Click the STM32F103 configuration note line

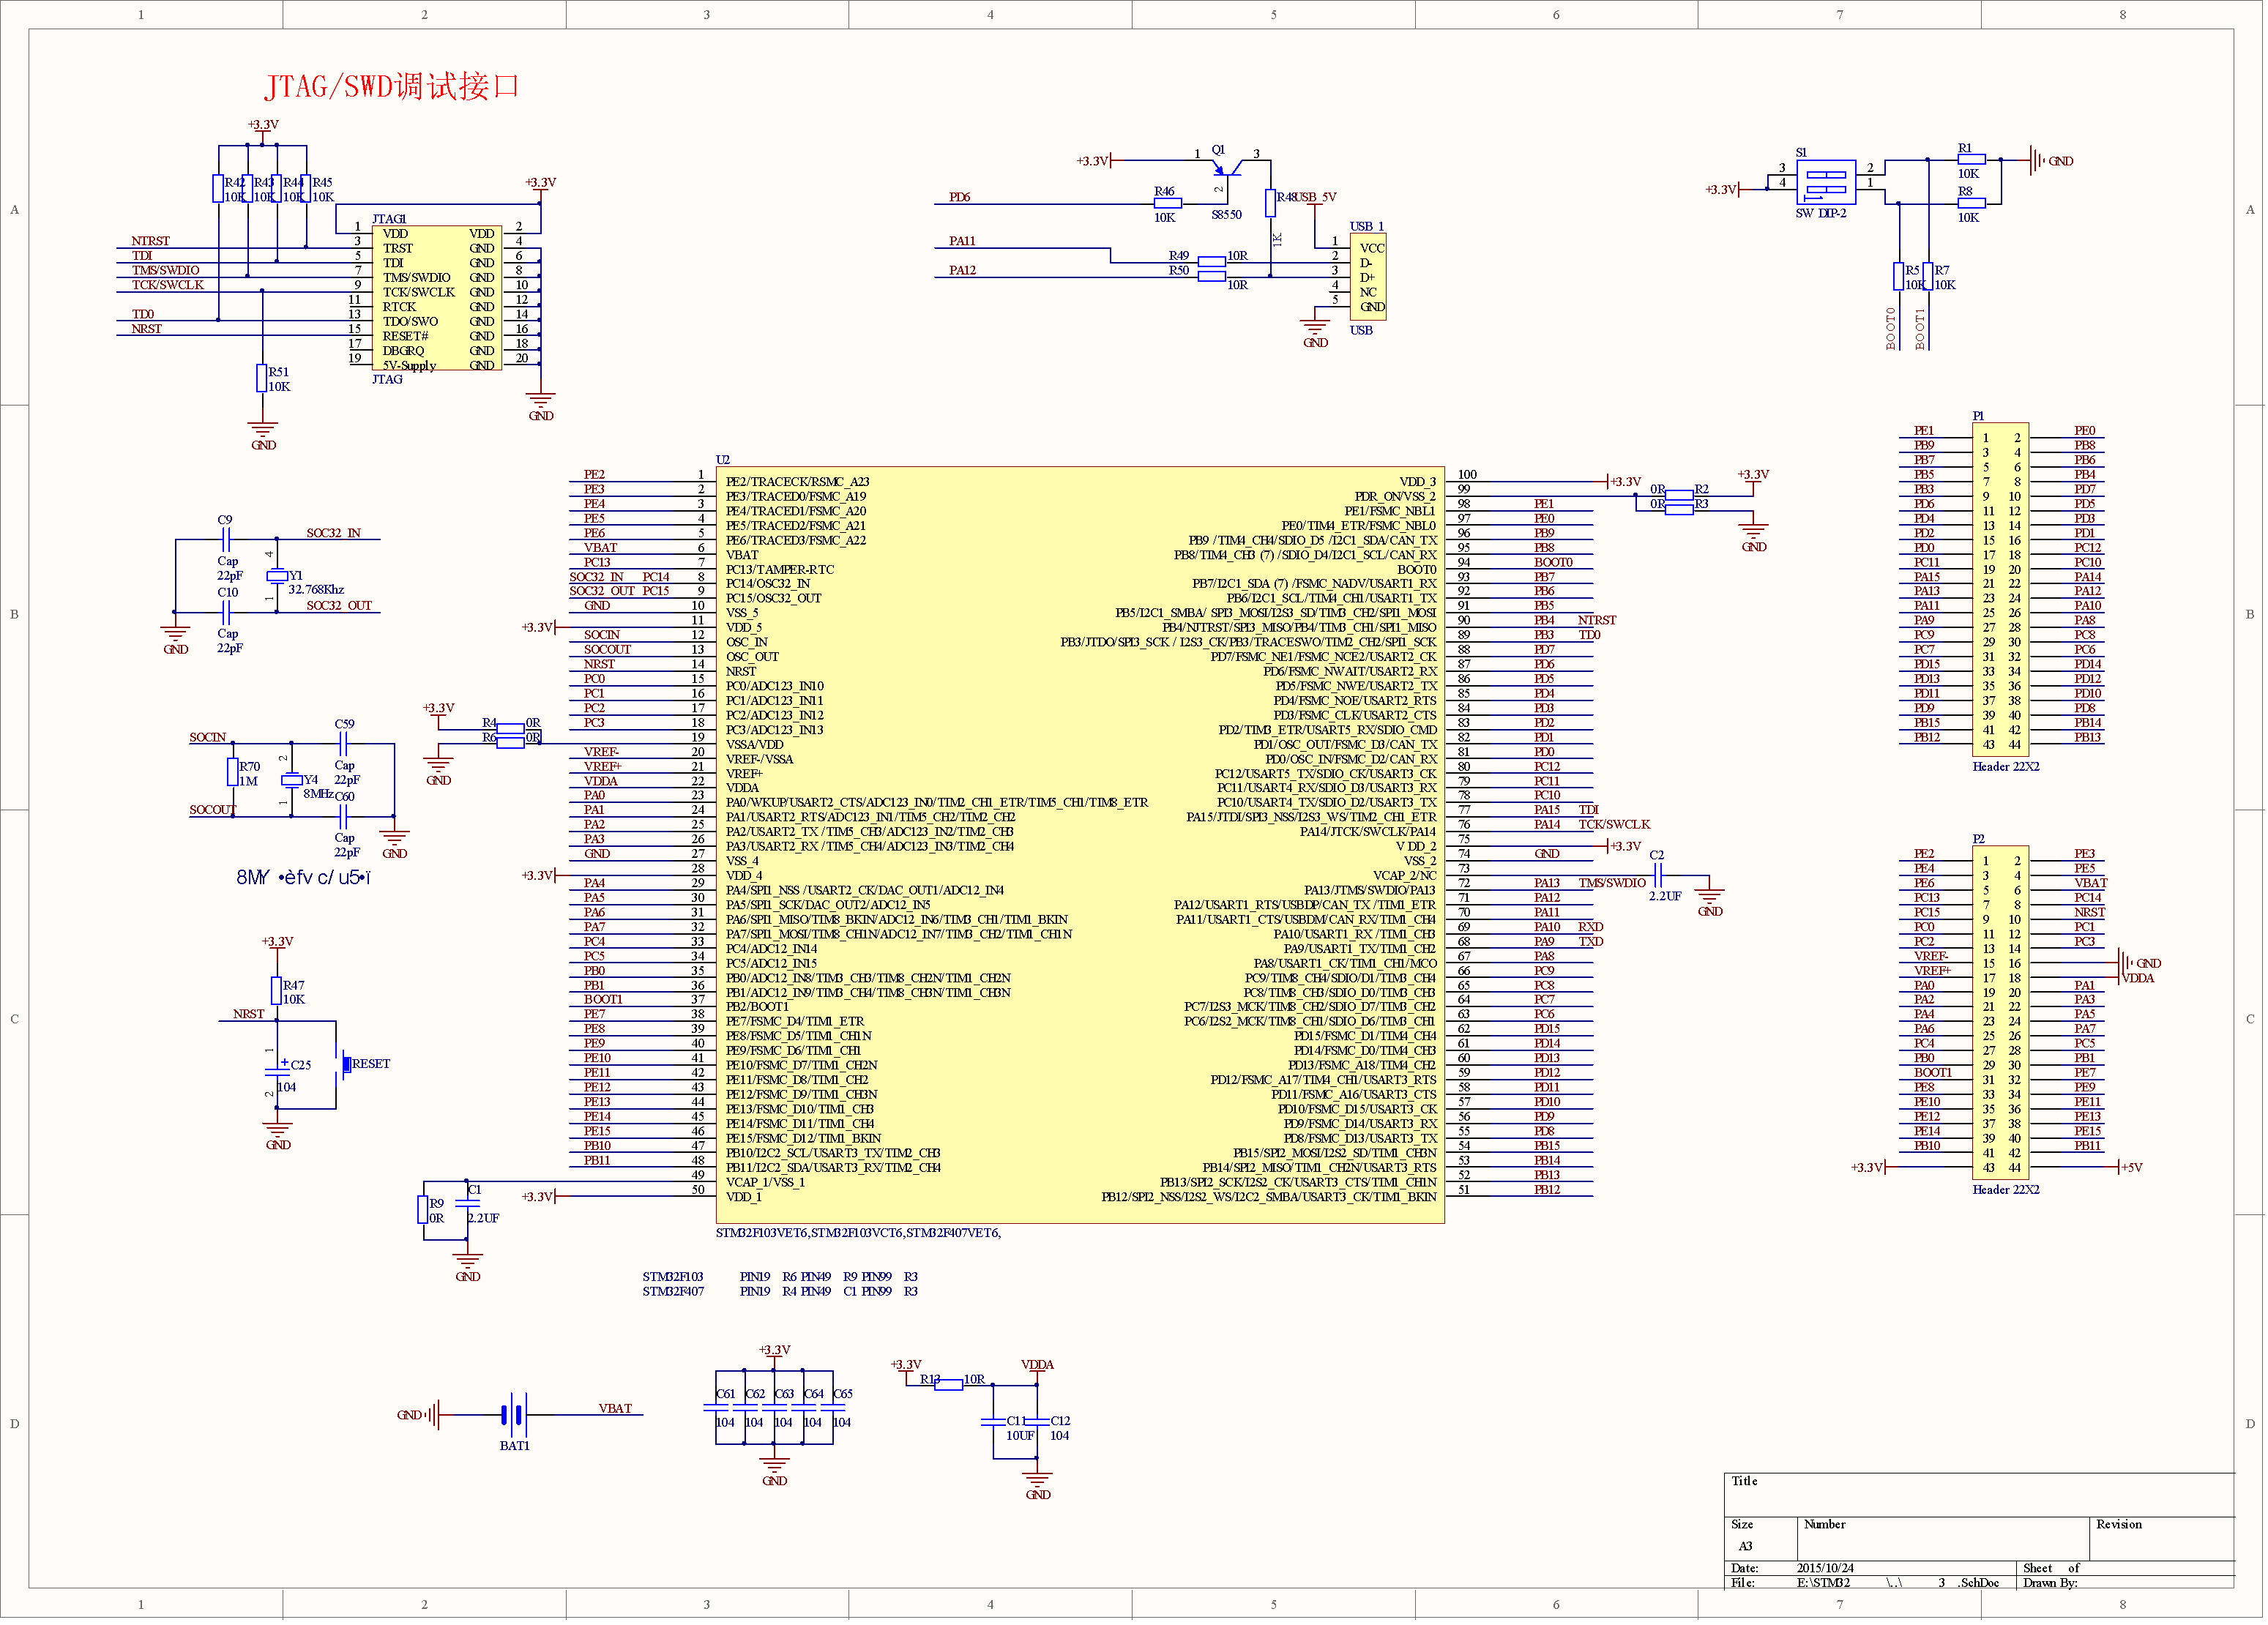click(780, 1277)
